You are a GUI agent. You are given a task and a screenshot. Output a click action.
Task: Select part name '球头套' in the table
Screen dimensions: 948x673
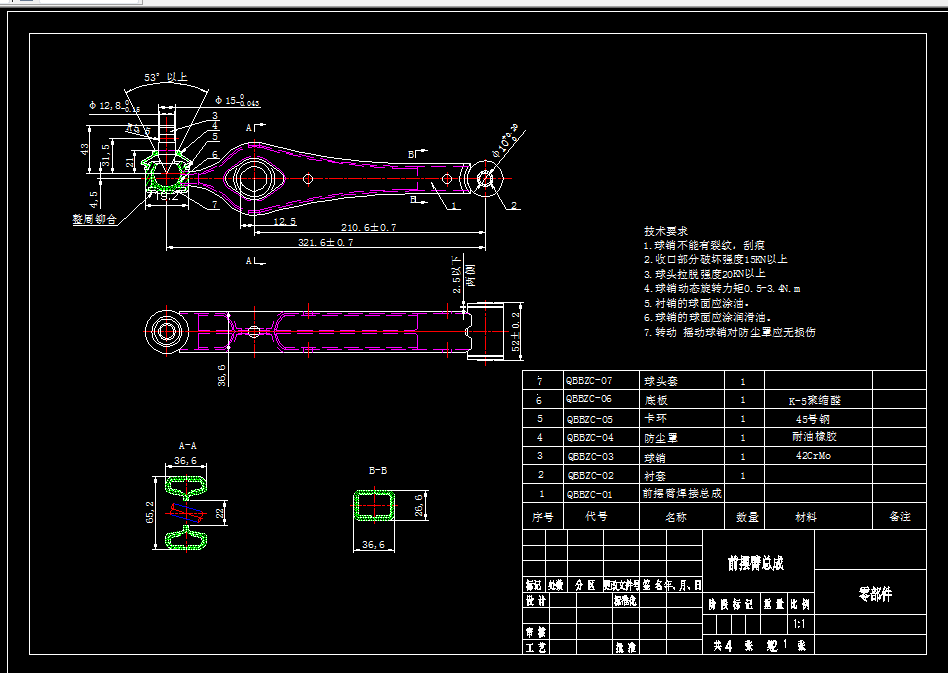[x=661, y=382]
